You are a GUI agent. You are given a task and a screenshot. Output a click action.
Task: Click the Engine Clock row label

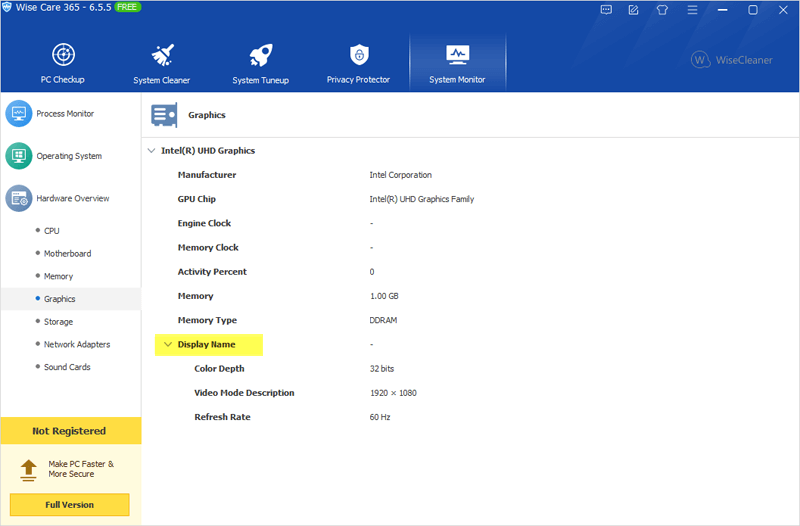204,223
